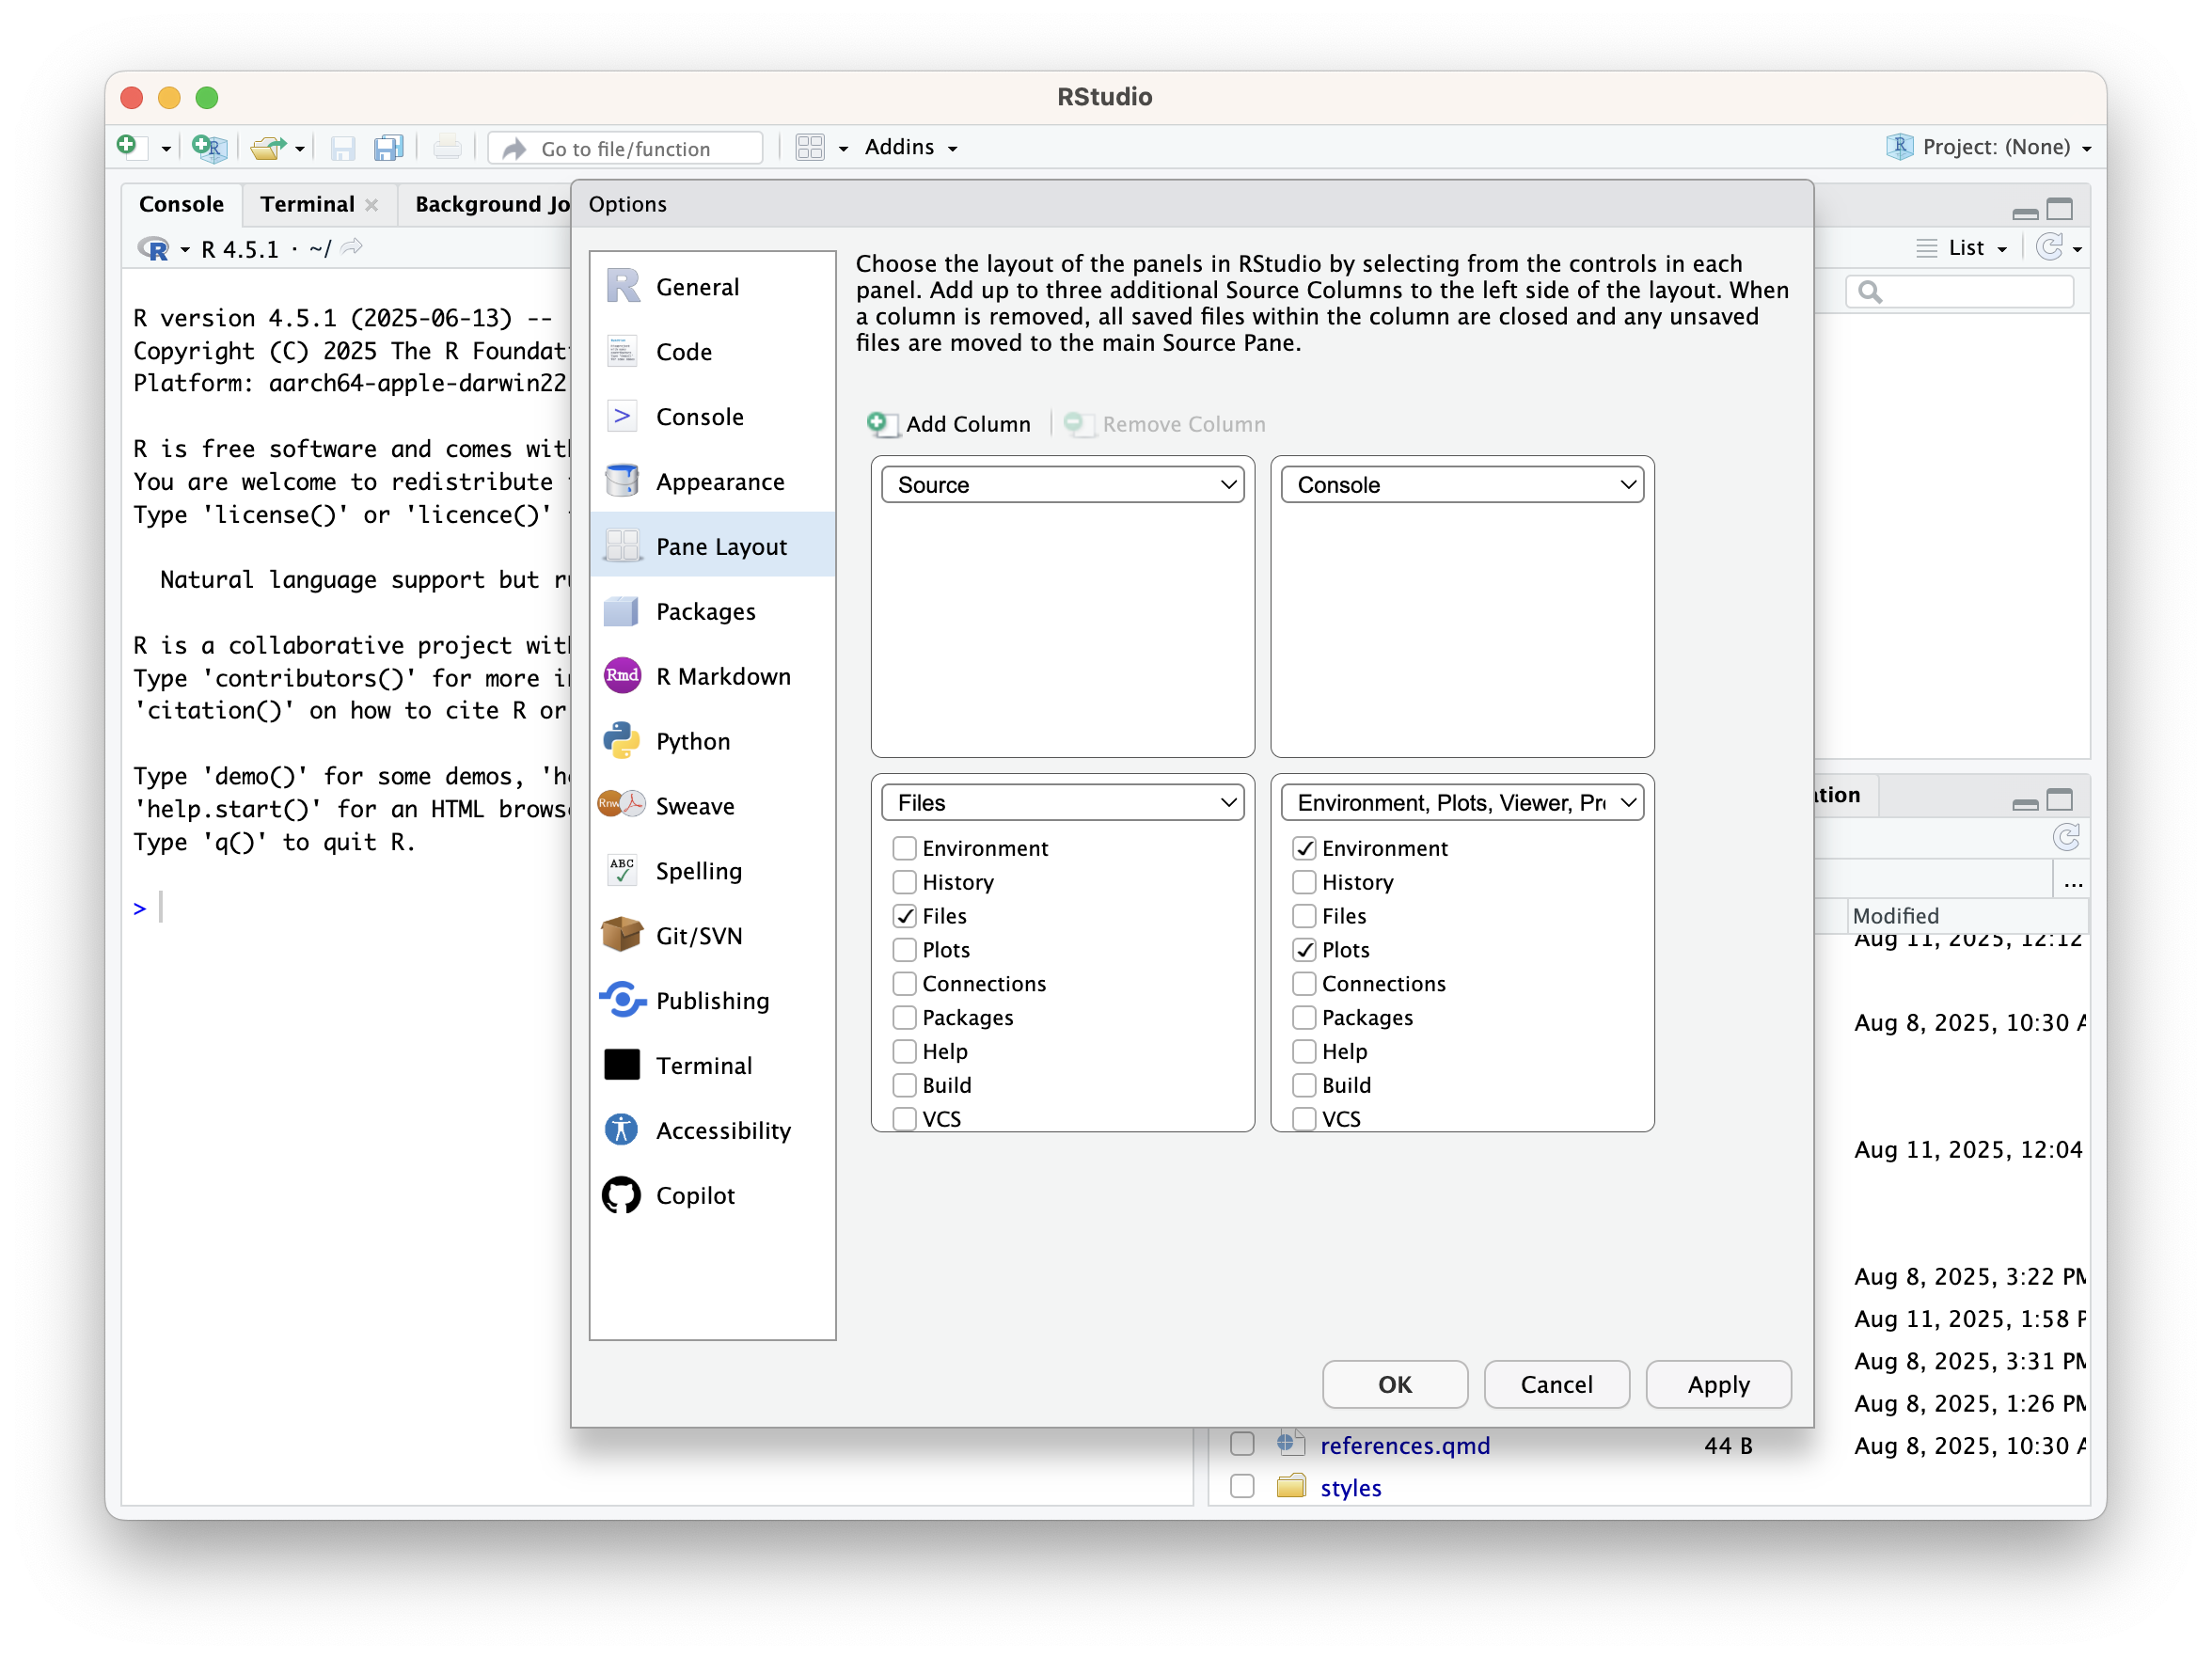
Task: Open the Files pane dropdown
Action: 1063,803
